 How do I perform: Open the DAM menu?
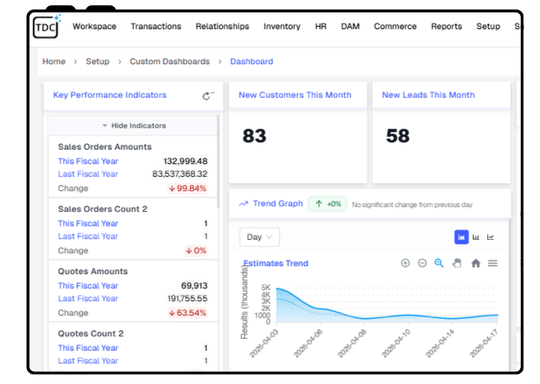[350, 26]
